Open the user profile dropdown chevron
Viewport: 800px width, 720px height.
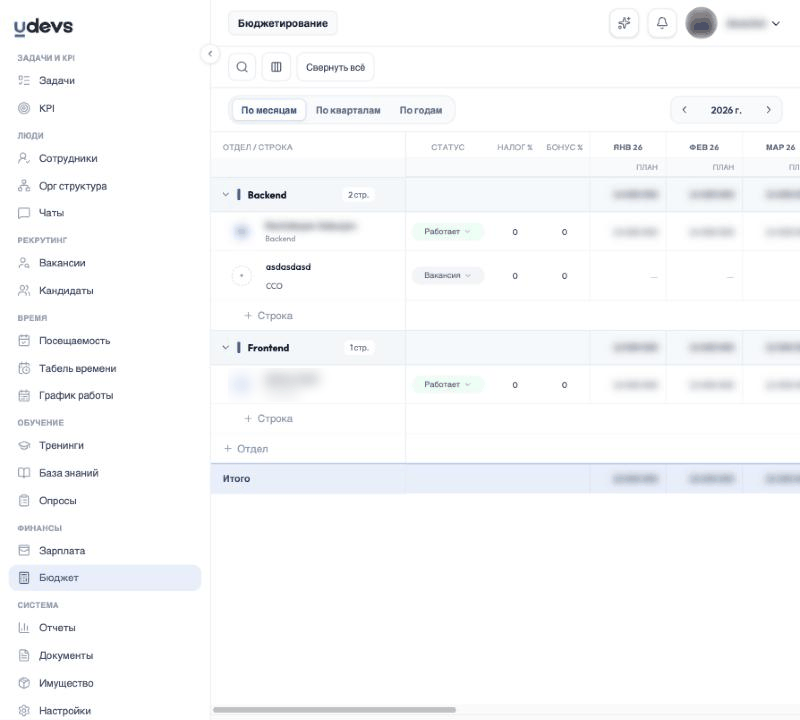(776, 23)
